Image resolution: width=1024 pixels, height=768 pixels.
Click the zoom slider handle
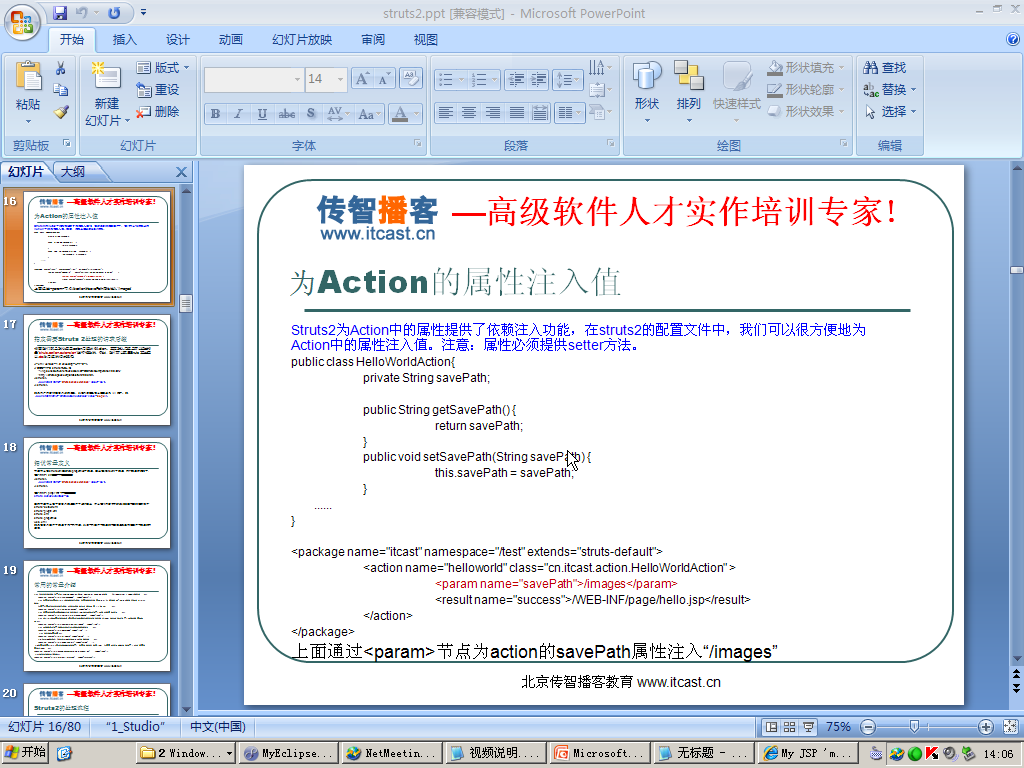pyautogui.click(x=914, y=727)
